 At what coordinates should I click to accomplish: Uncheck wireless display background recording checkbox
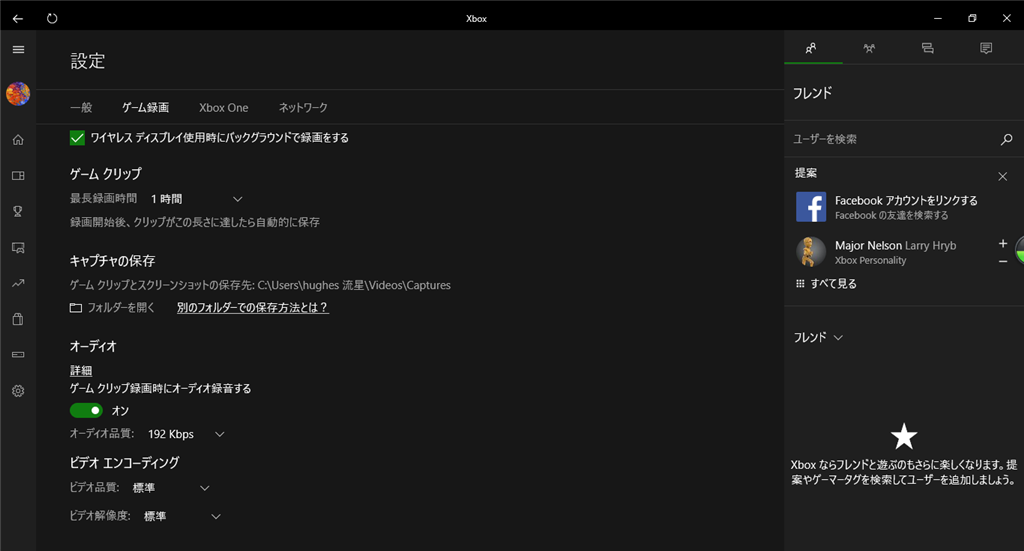(77, 138)
